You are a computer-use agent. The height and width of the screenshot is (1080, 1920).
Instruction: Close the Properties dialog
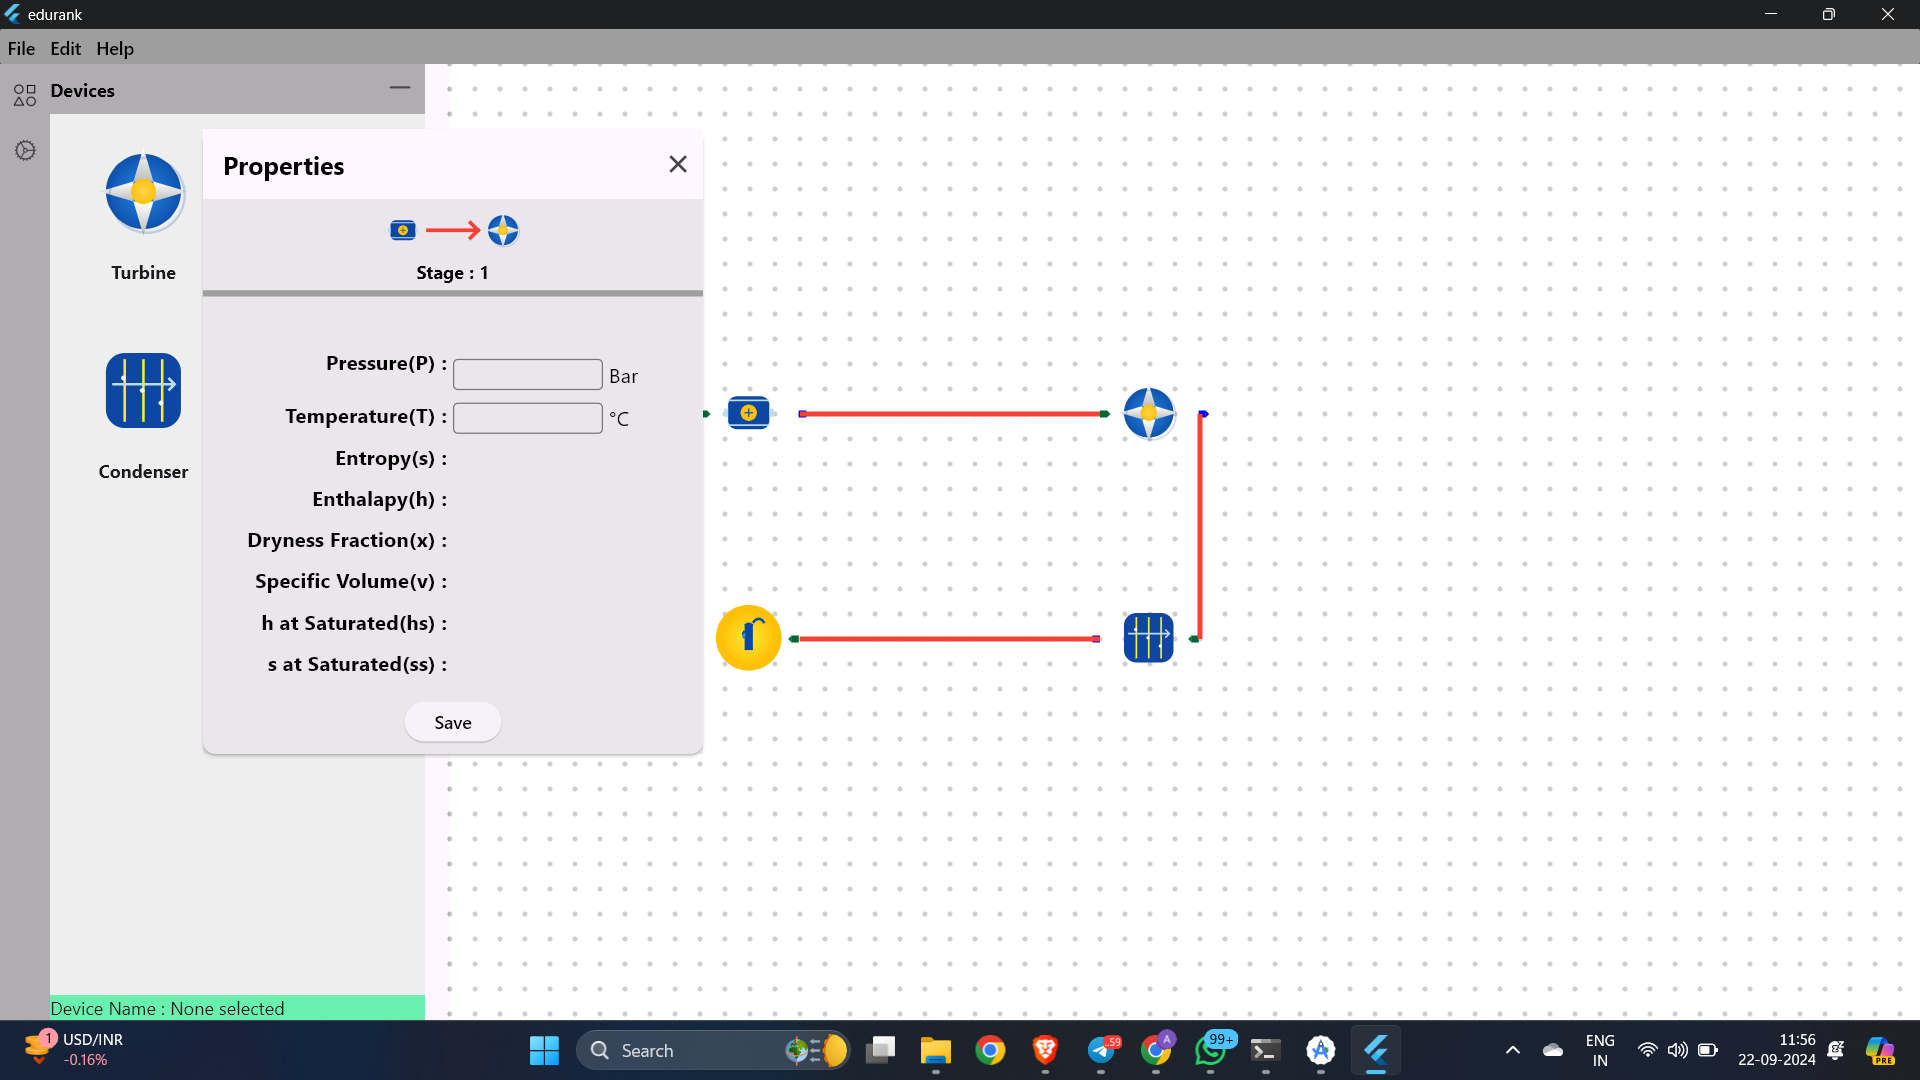click(x=678, y=164)
